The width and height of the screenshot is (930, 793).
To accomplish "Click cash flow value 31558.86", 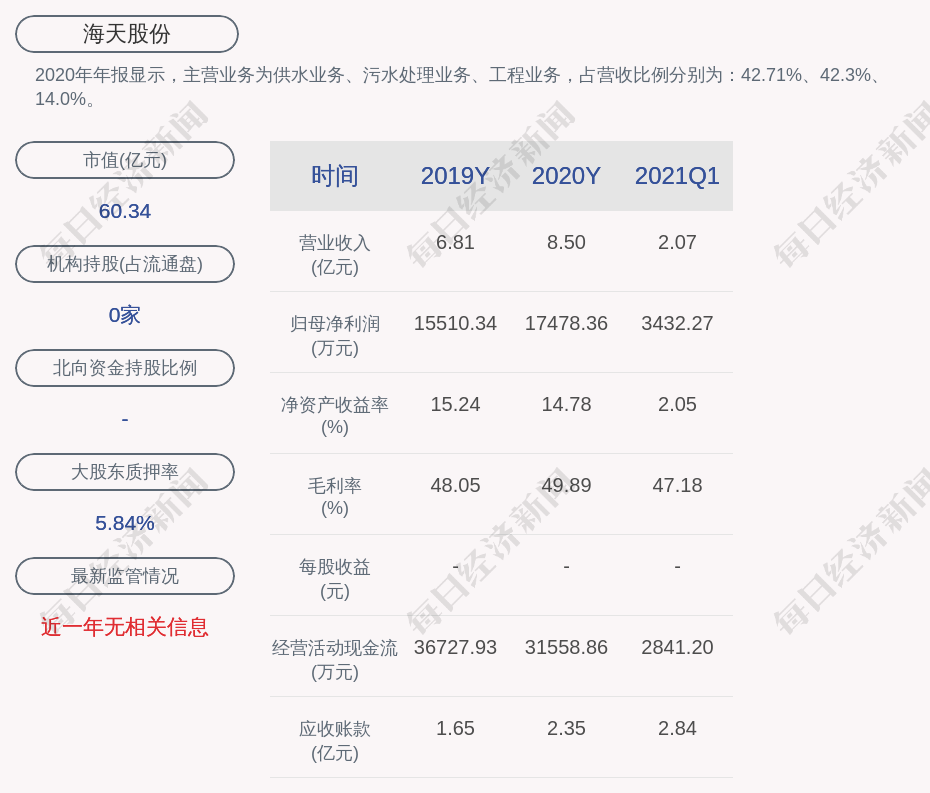I will 566,647.
